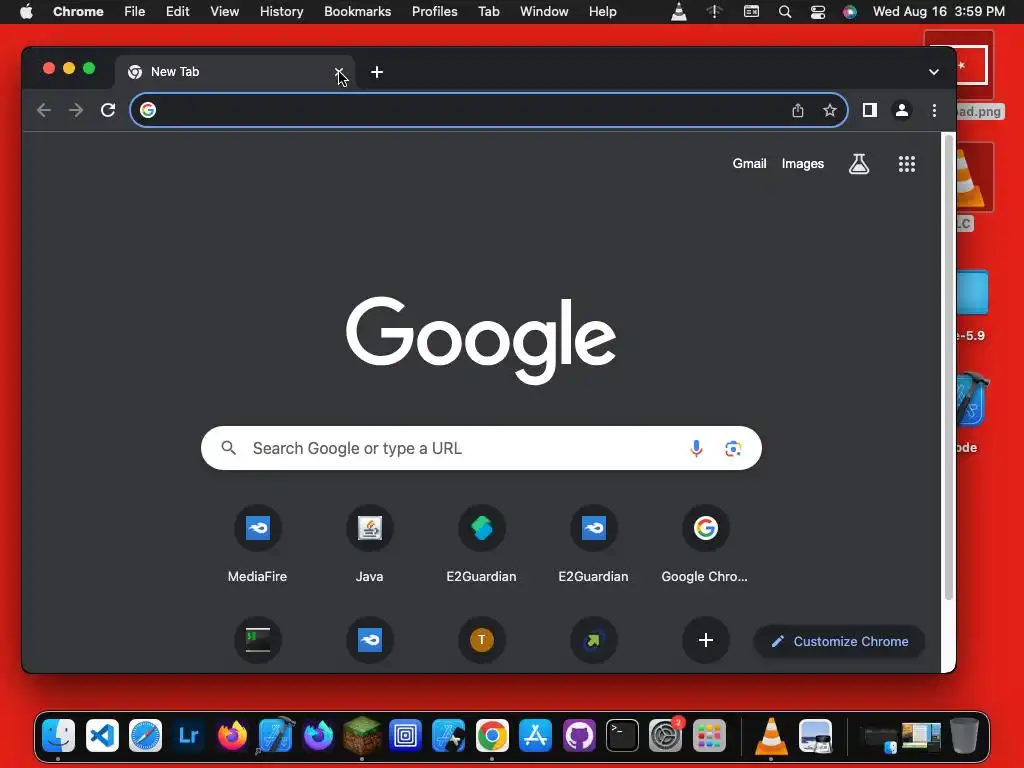Focus the Search Google or type a URL box
The width and height of the screenshot is (1024, 768).
481,448
